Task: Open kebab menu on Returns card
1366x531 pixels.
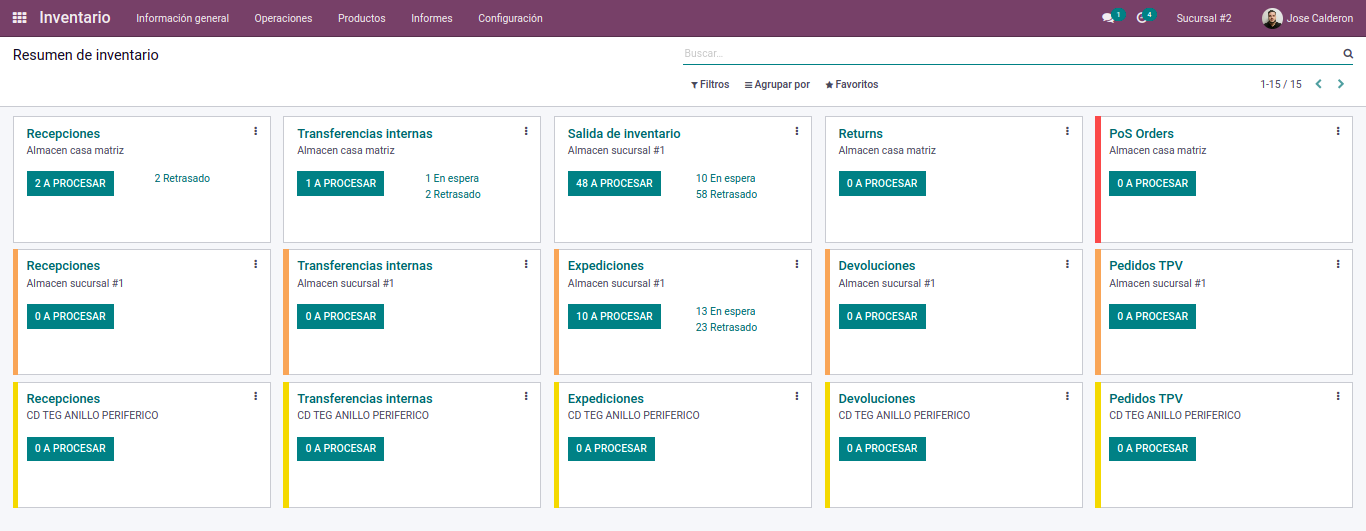Action: pyautogui.click(x=1067, y=131)
